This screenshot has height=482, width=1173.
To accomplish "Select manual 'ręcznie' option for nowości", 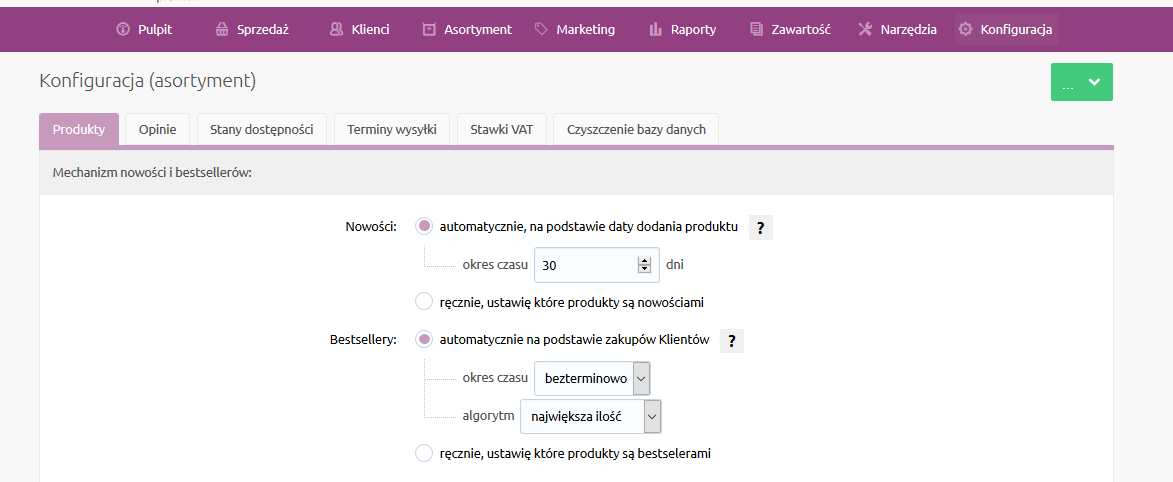I will click(424, 302).
